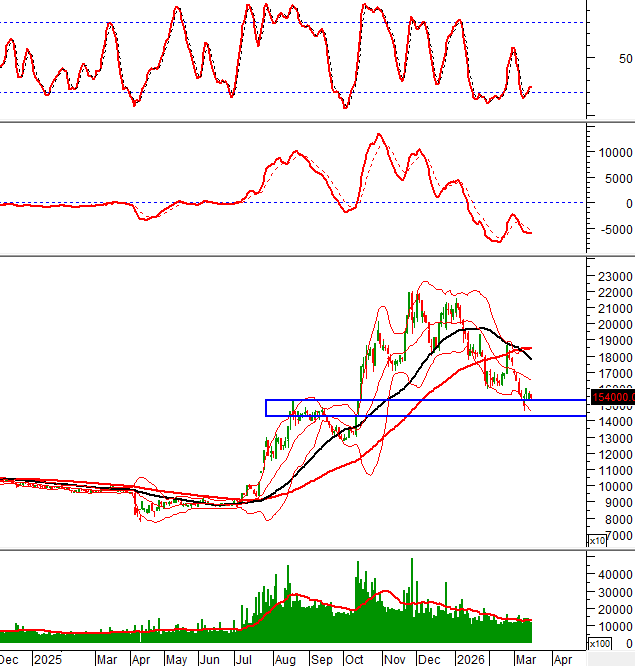
Task: Click the x100 volume scale multiplier box
Action: [599, 642]
